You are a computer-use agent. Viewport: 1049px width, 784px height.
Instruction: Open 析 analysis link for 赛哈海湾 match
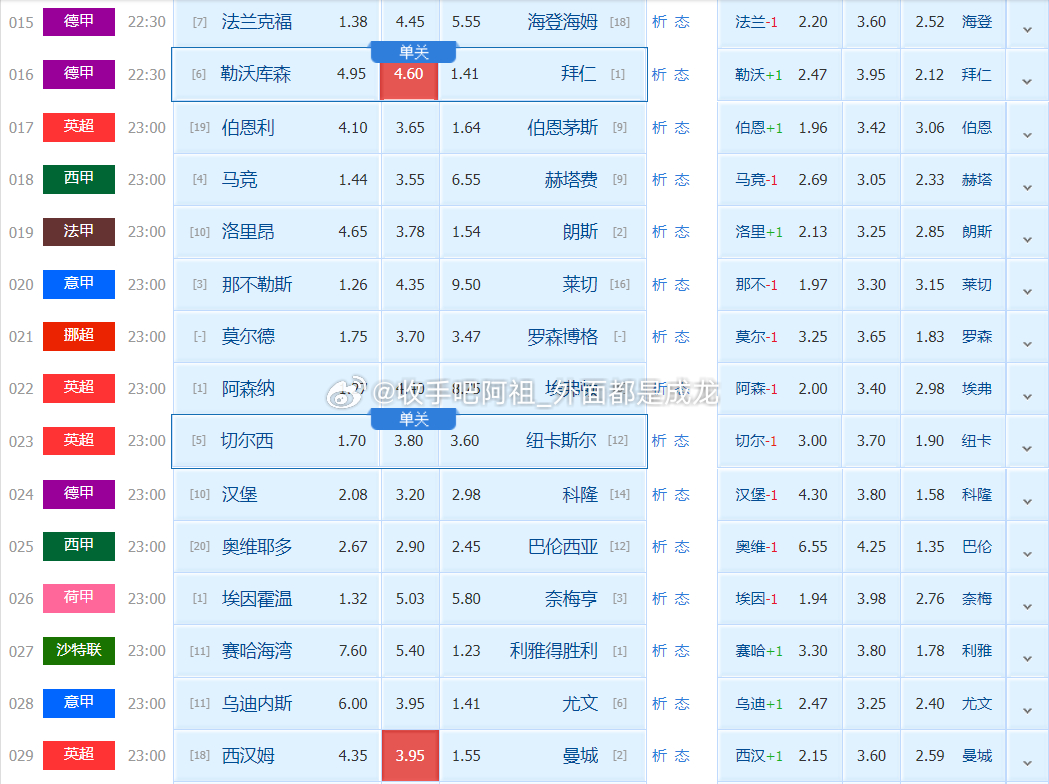pos(660,650)
